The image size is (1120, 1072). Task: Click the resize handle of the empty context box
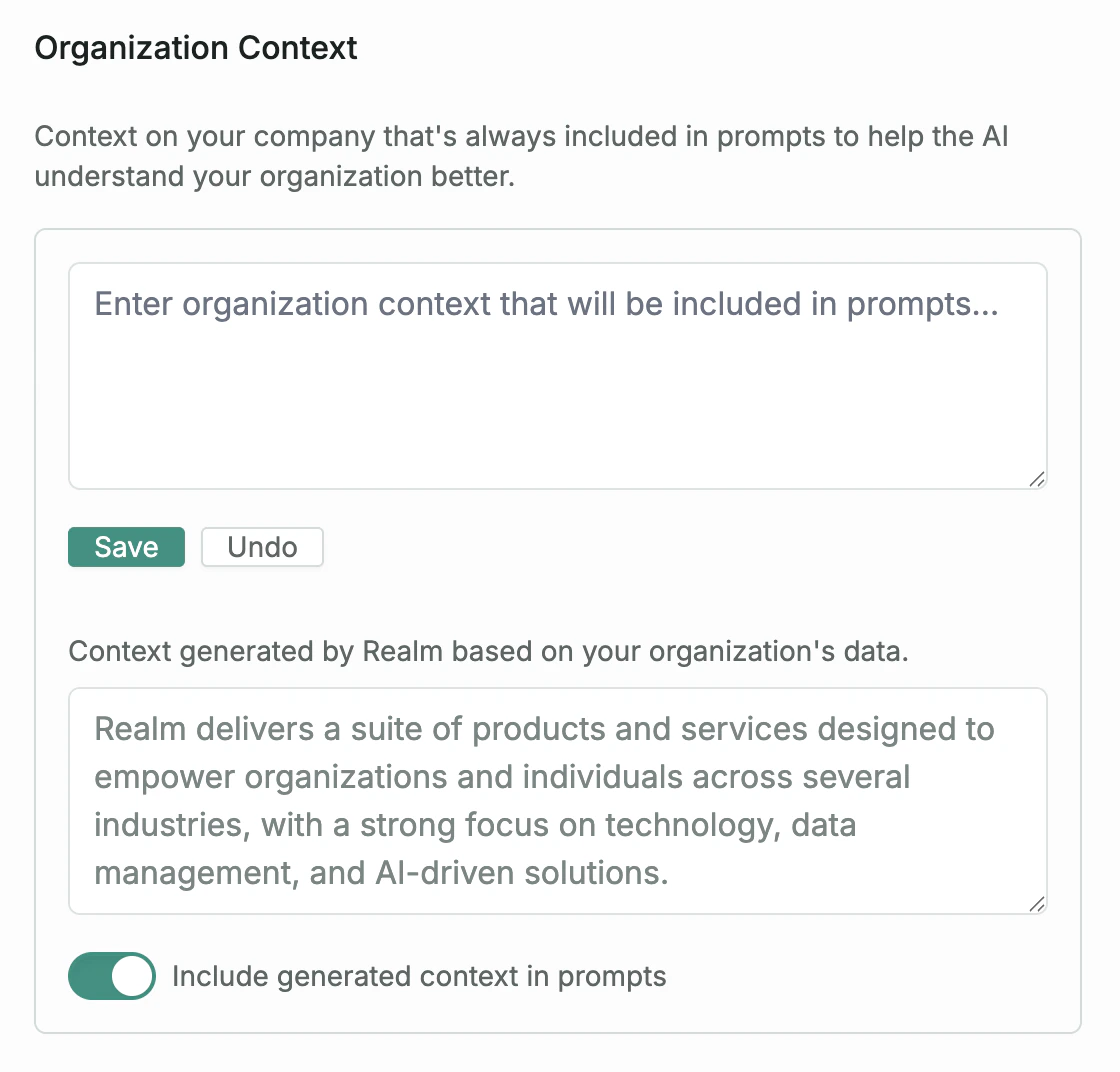[x=1036, y=480]
